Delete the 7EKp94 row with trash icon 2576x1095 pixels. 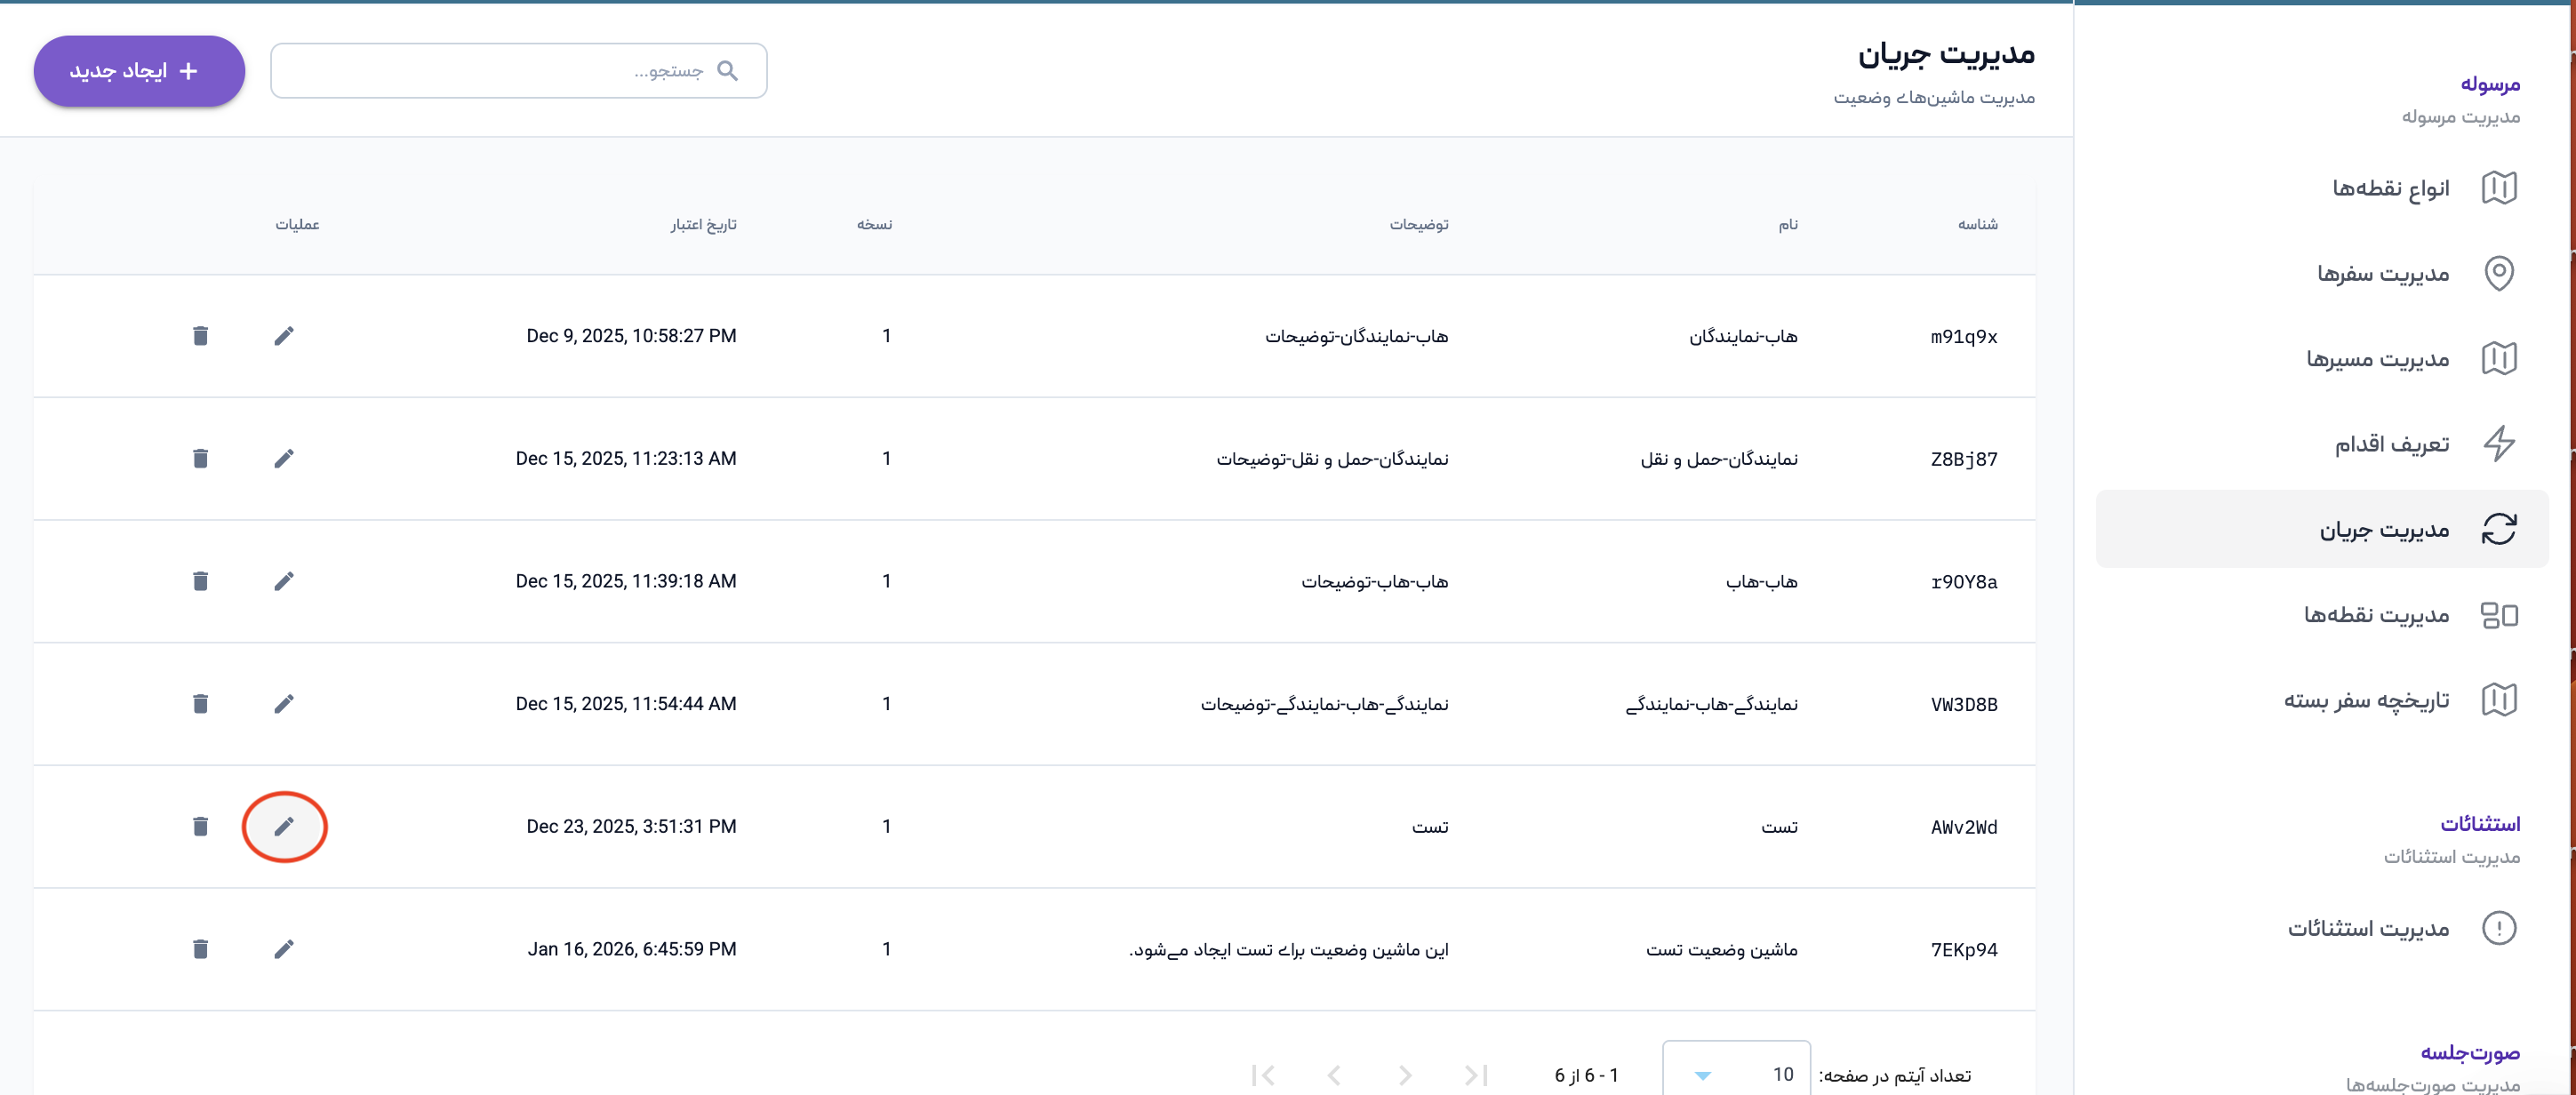[x=200, y=949]
